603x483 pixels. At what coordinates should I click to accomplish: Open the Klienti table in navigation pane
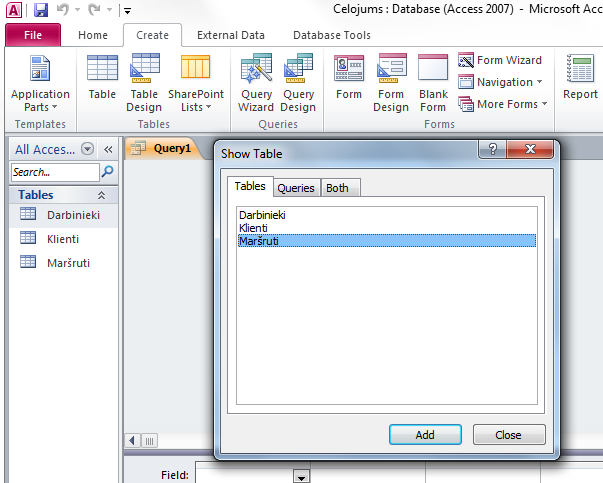coord(62,239)
